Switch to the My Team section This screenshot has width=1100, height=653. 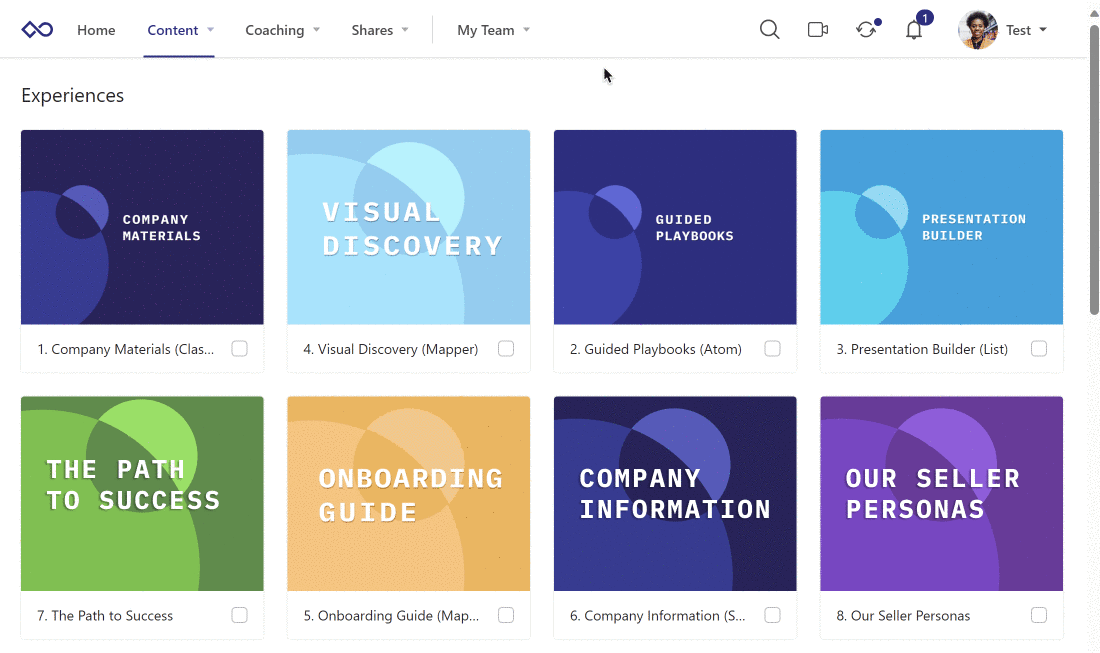pyautogui.click(x=487, y=30)
